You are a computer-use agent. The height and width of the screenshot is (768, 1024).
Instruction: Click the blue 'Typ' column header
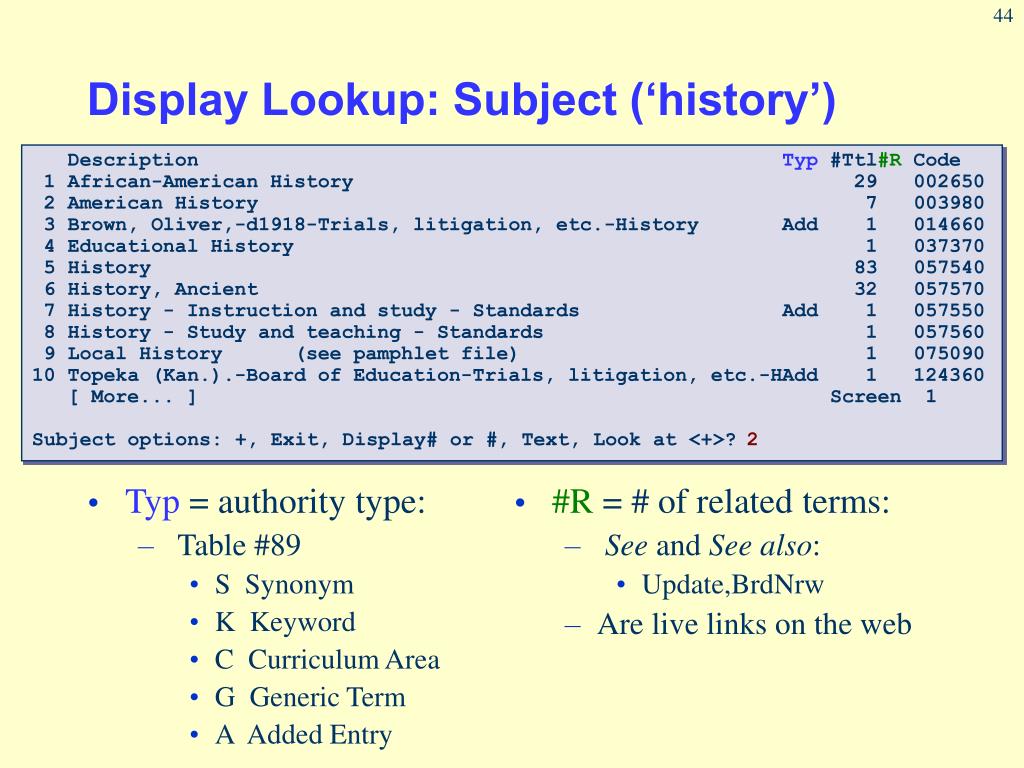coord(800,161)
